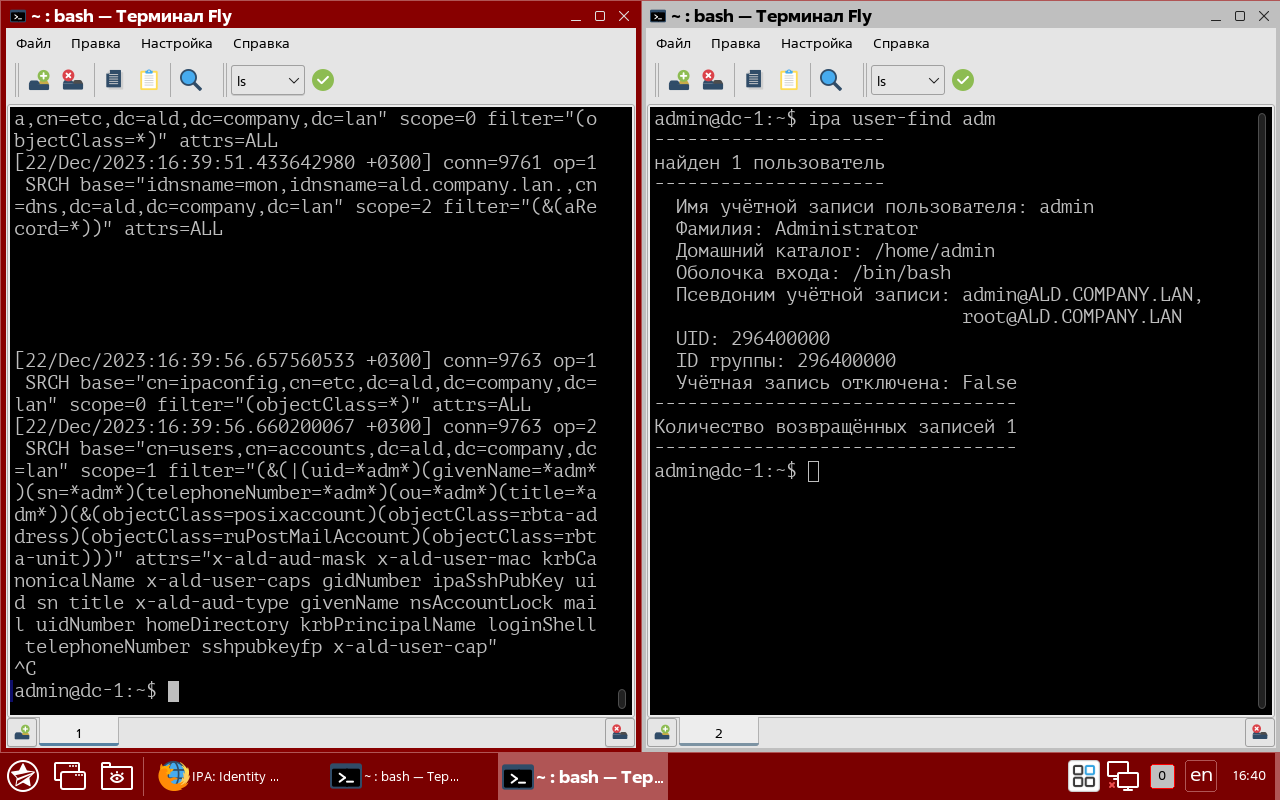Click 'ipa user-find adm' command text
1280x800 pixels.
click(902, 120)
